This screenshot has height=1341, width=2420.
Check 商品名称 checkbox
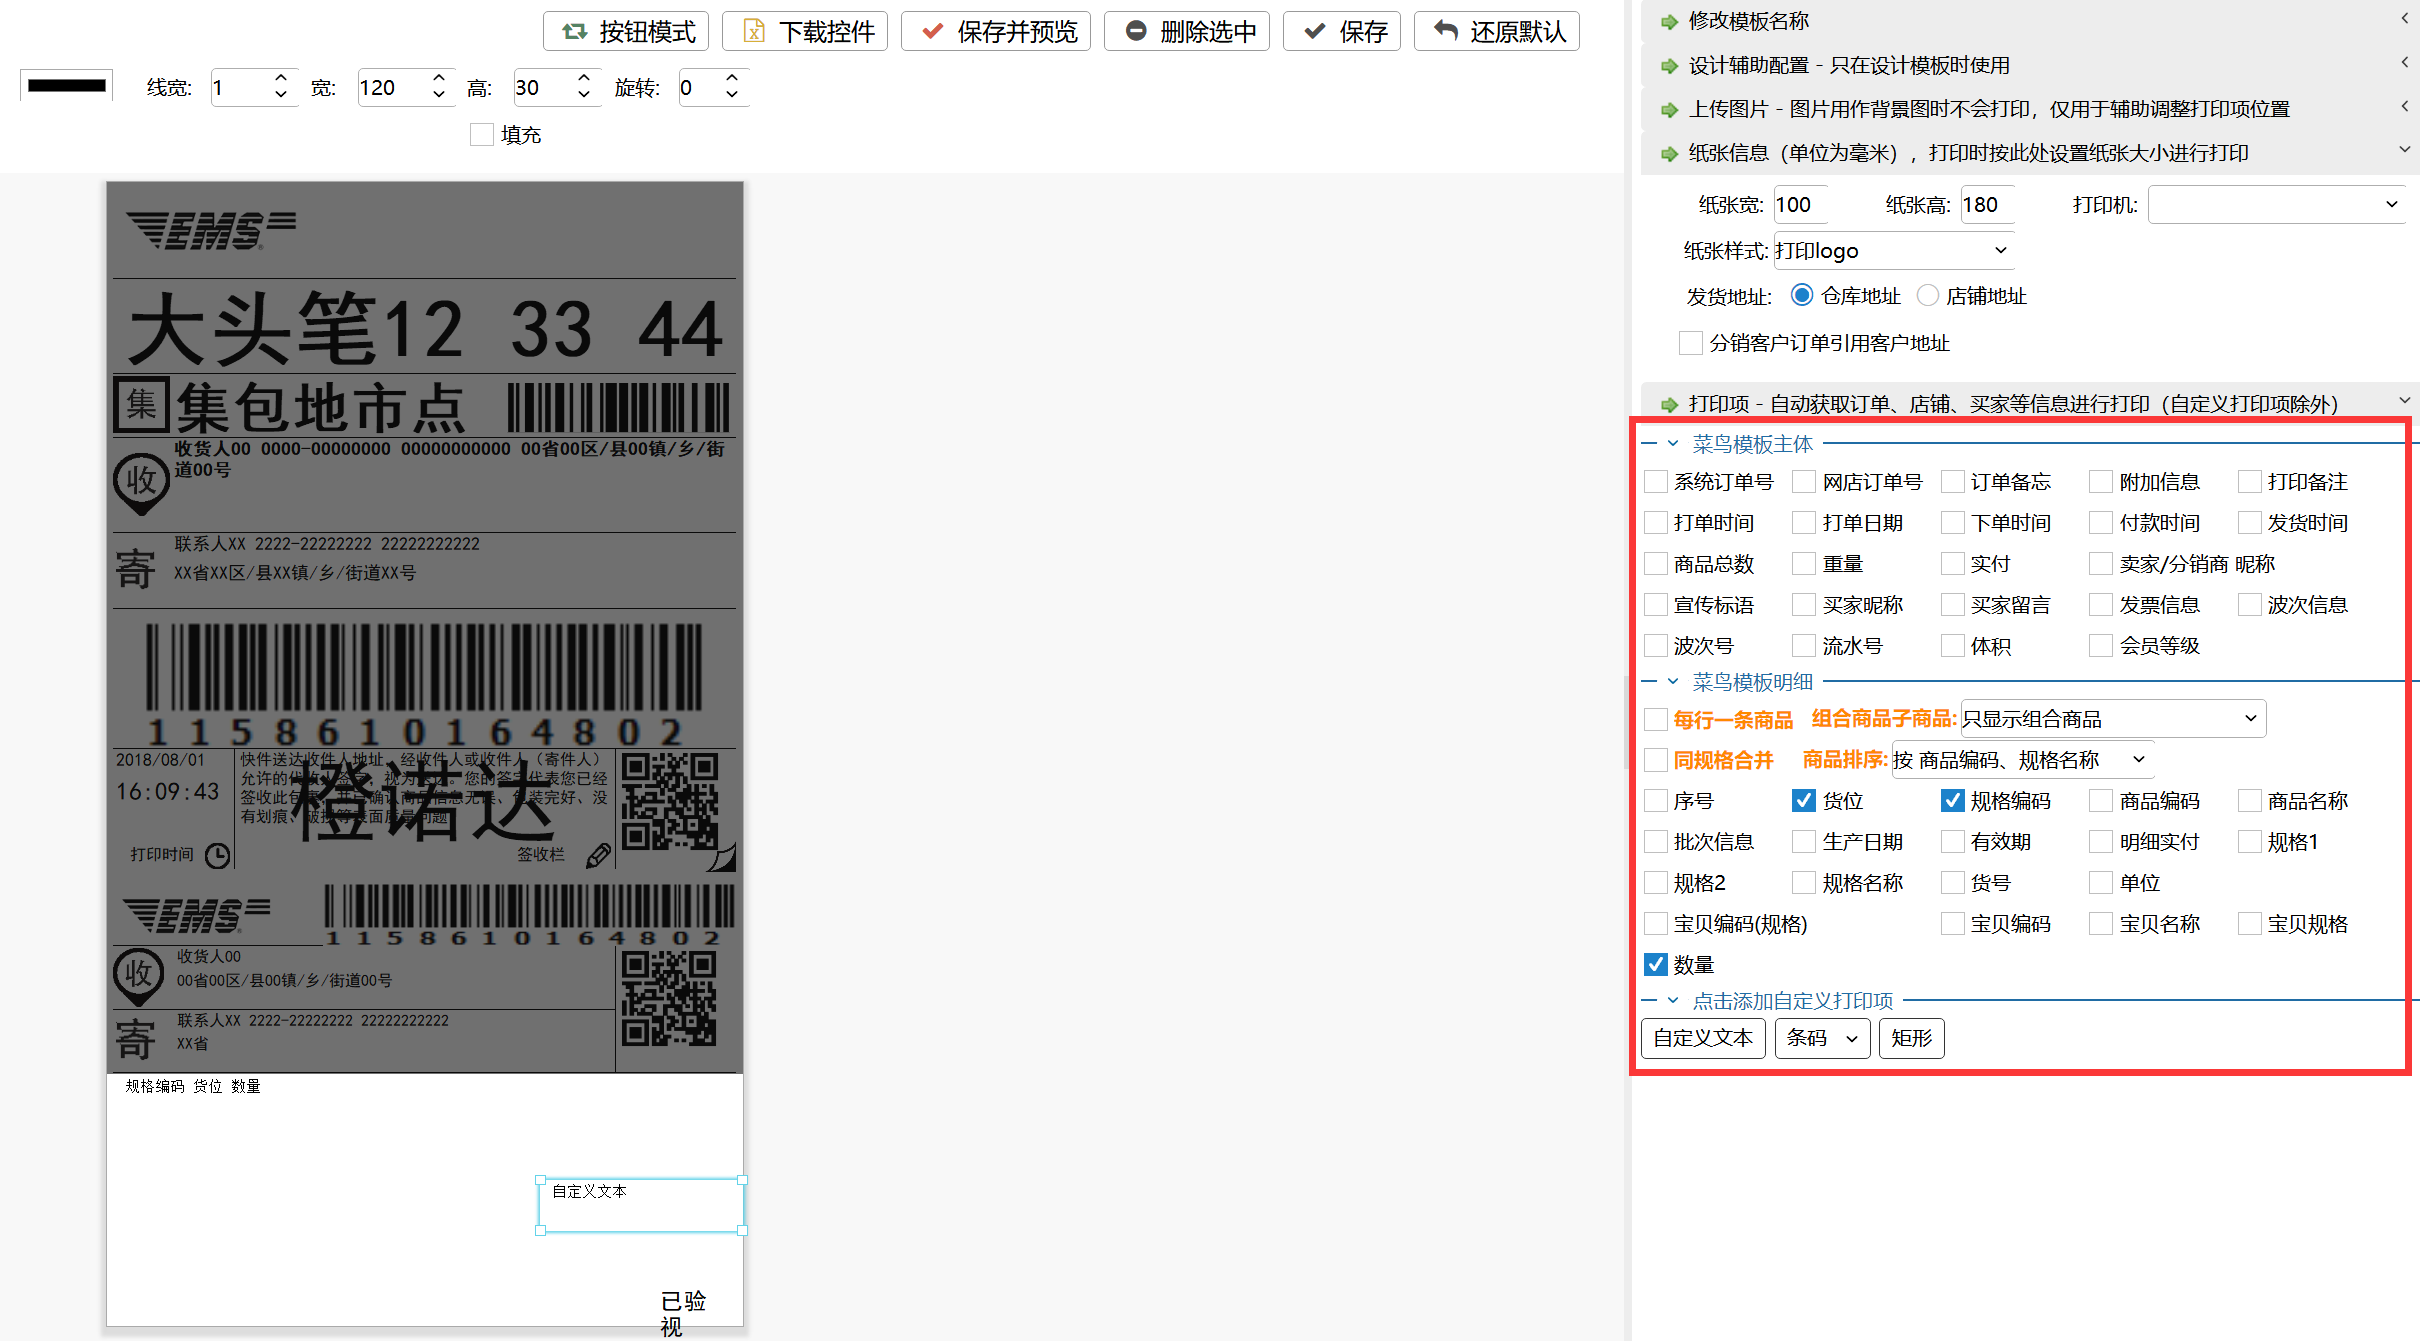pyautogui.click(x=2249, y=801)
